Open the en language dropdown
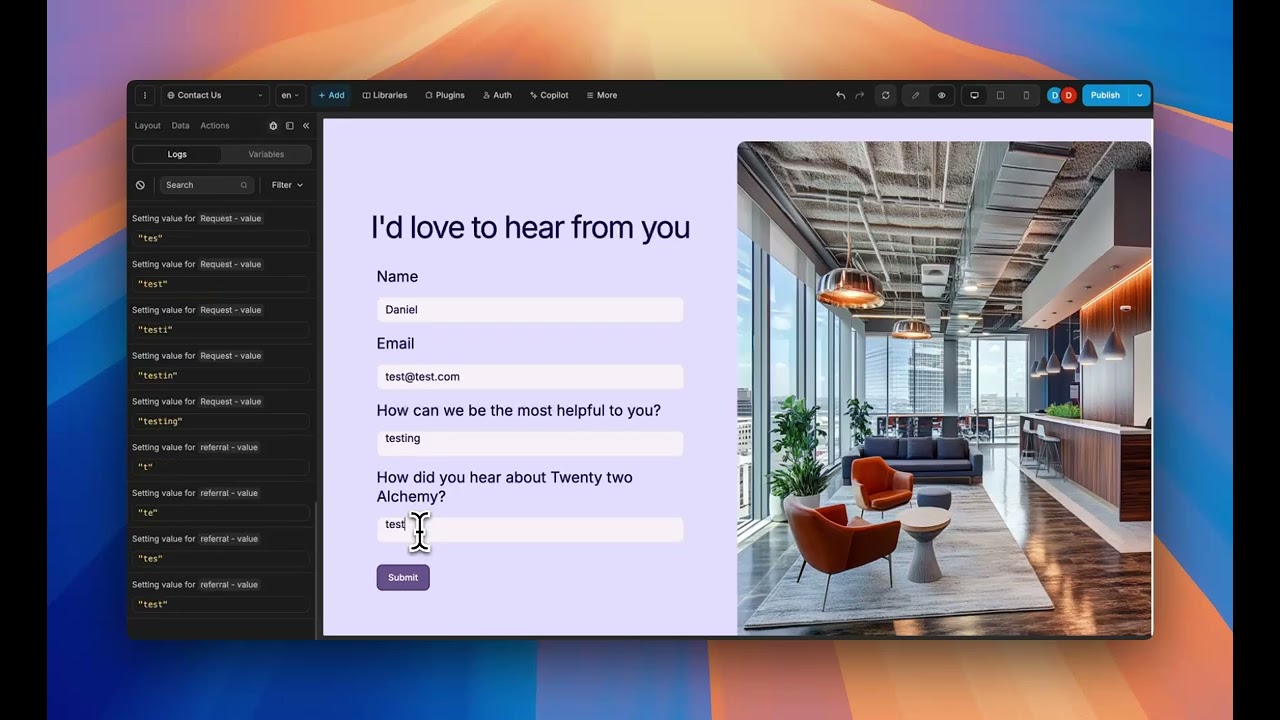Screen dimensions: 1280x720 coord(290,95)
